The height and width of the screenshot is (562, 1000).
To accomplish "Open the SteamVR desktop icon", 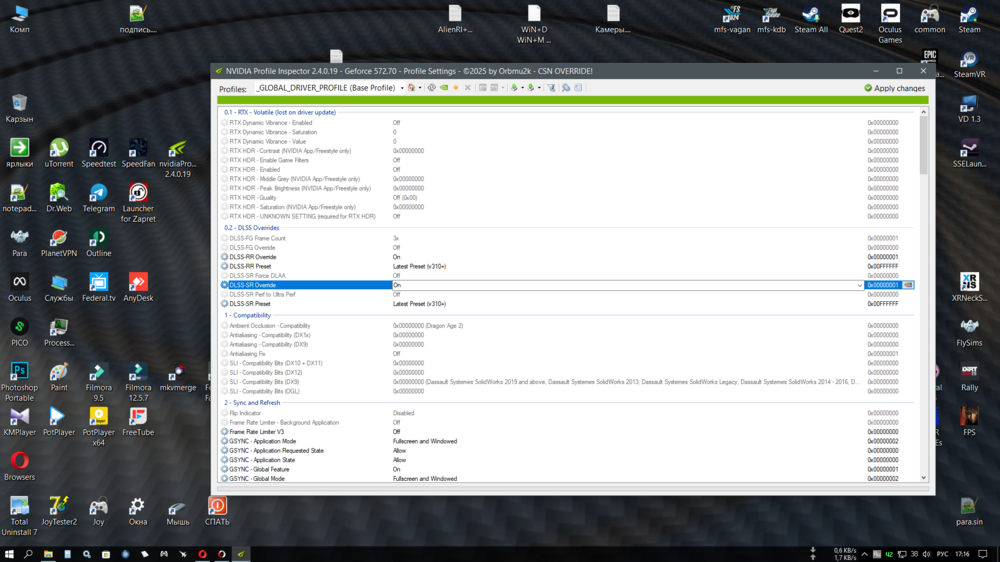I will click(x=969, y=64).
